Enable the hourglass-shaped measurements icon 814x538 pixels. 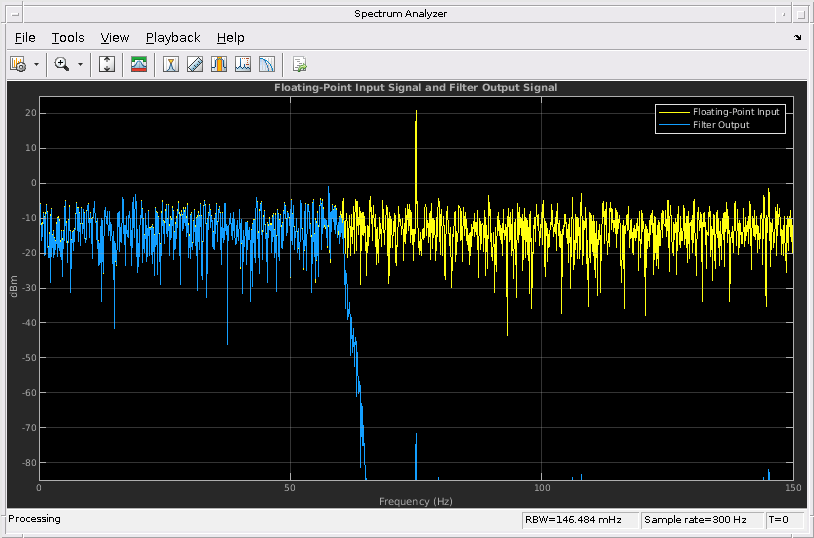171,64
